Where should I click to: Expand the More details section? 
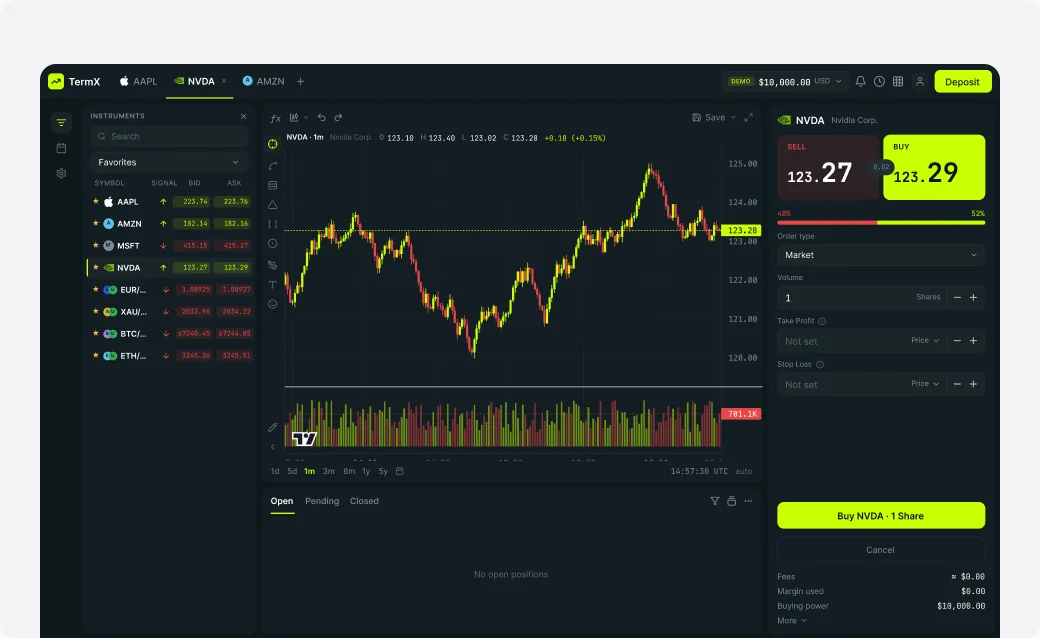tap(792, 621)
